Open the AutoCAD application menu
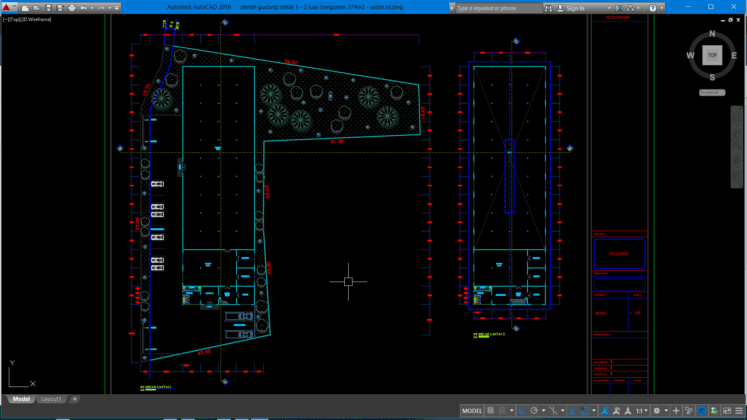The image size is (747, 420). (x=8, y=7)
